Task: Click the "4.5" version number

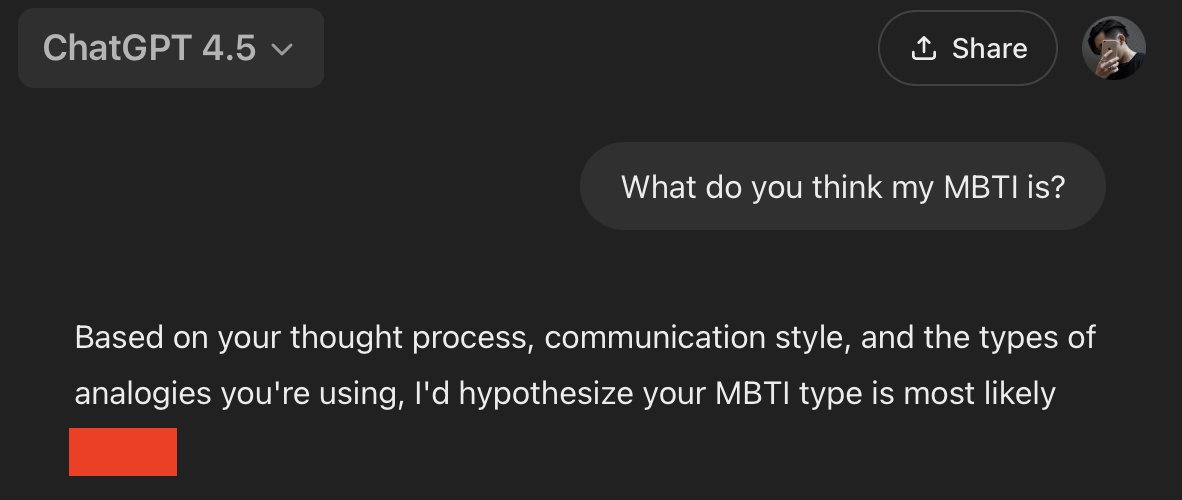Action: pyautogui.click(x=228, y=48)
